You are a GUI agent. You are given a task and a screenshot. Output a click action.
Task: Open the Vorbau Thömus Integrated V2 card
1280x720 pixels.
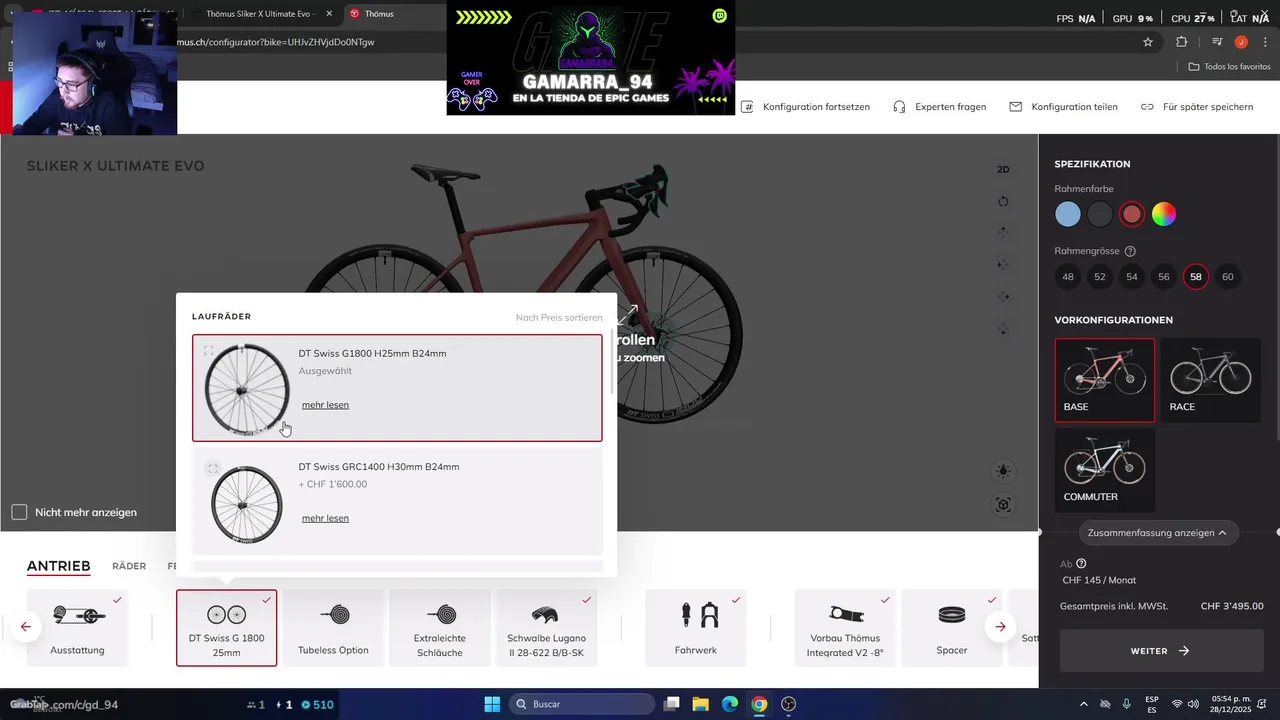pos(845,628)
